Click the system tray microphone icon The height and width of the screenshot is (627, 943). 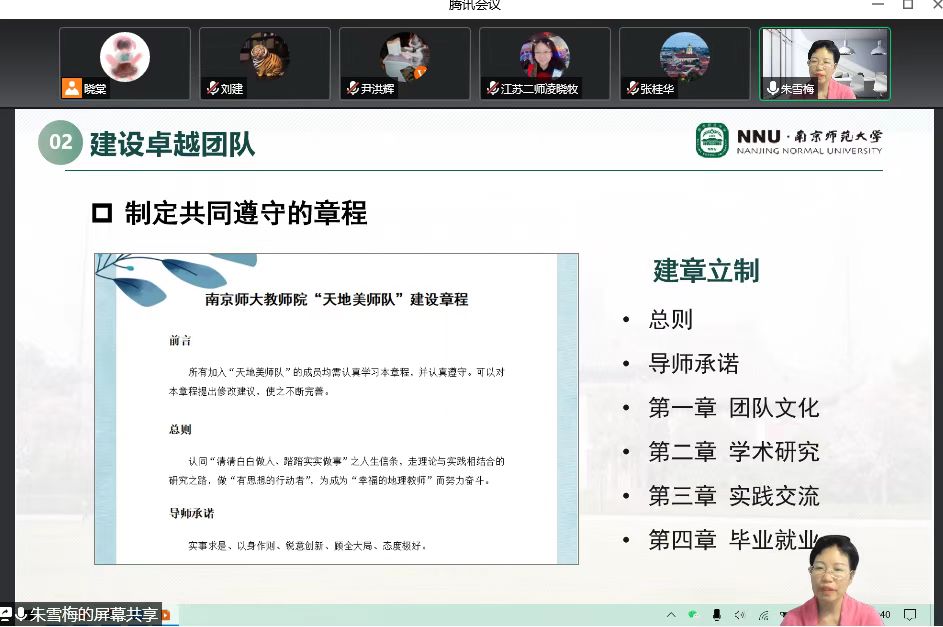(x=716, y=614)
